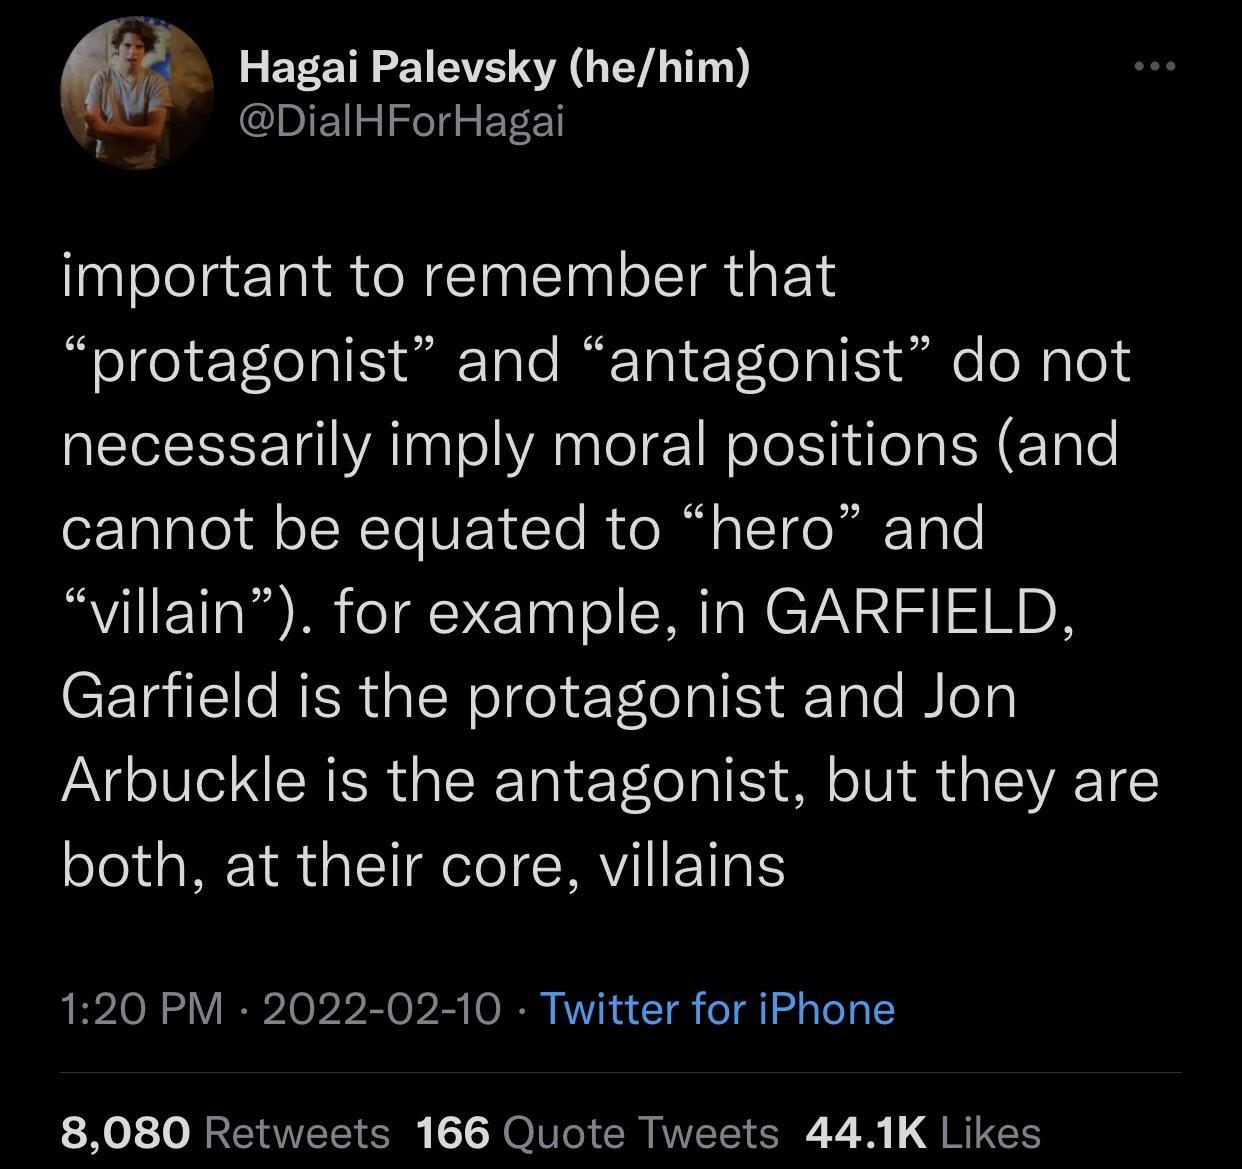1242x1169 pixels.
Task: Click the 2022-02-10 date
Action: click(381, 1009)
